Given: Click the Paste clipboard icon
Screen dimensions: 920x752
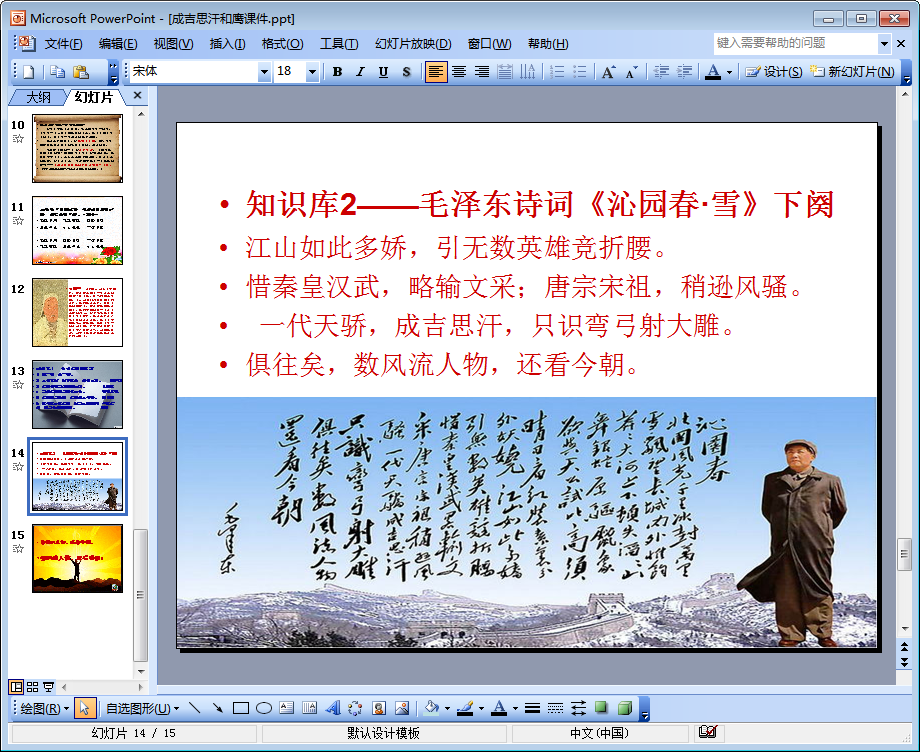Looking at the screenshot, I should 81,72.
